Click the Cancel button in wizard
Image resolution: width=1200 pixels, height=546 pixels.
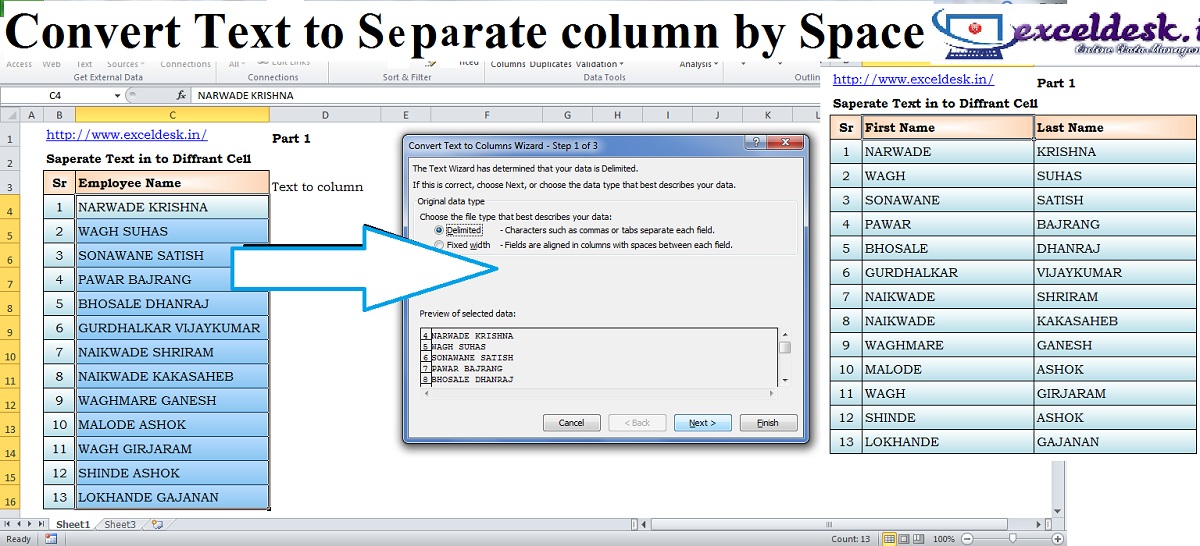(571, 423)
